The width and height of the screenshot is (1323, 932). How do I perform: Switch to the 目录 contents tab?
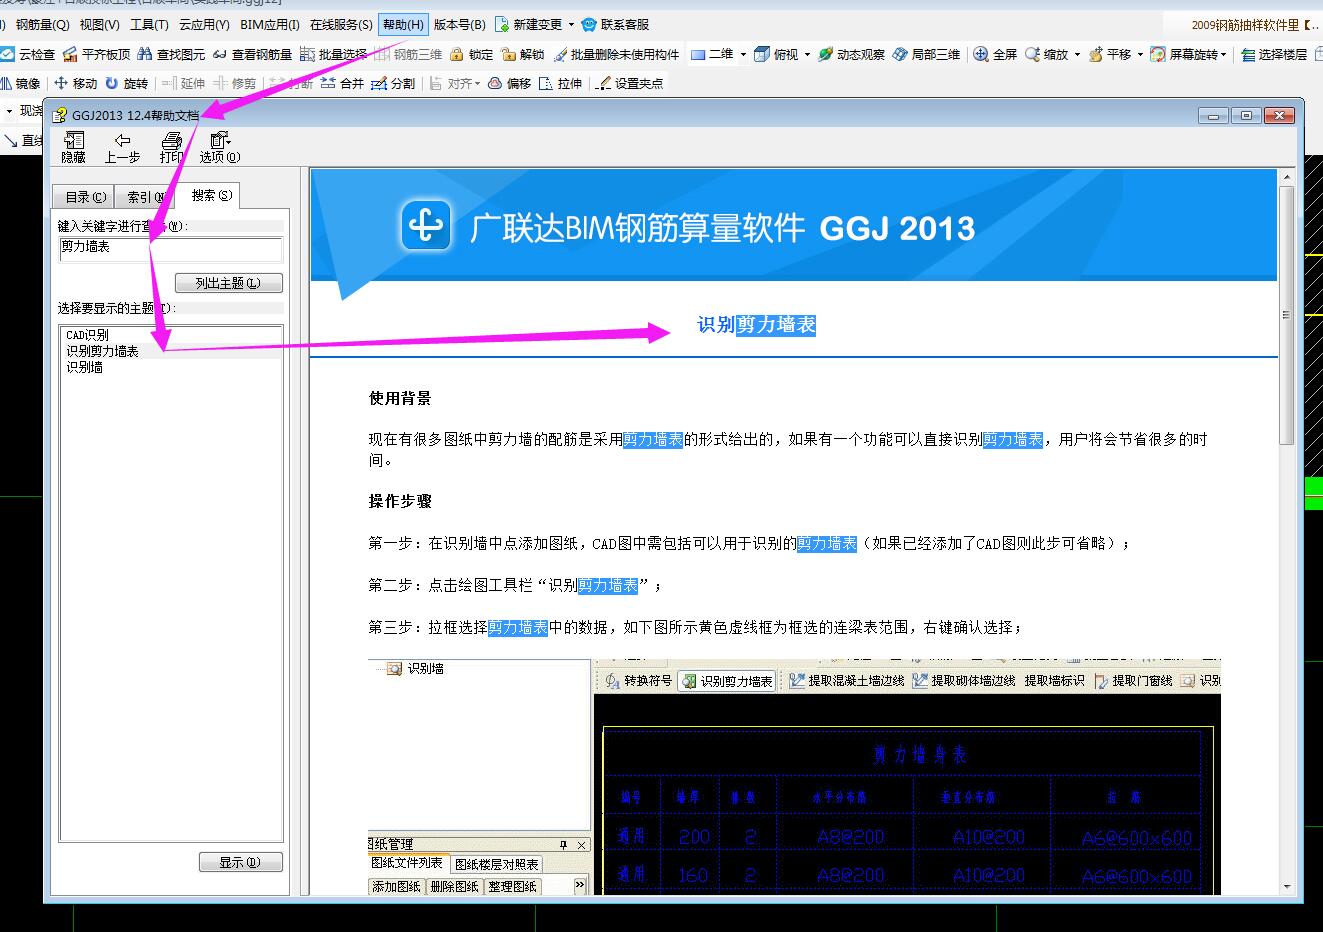point(85,197)
